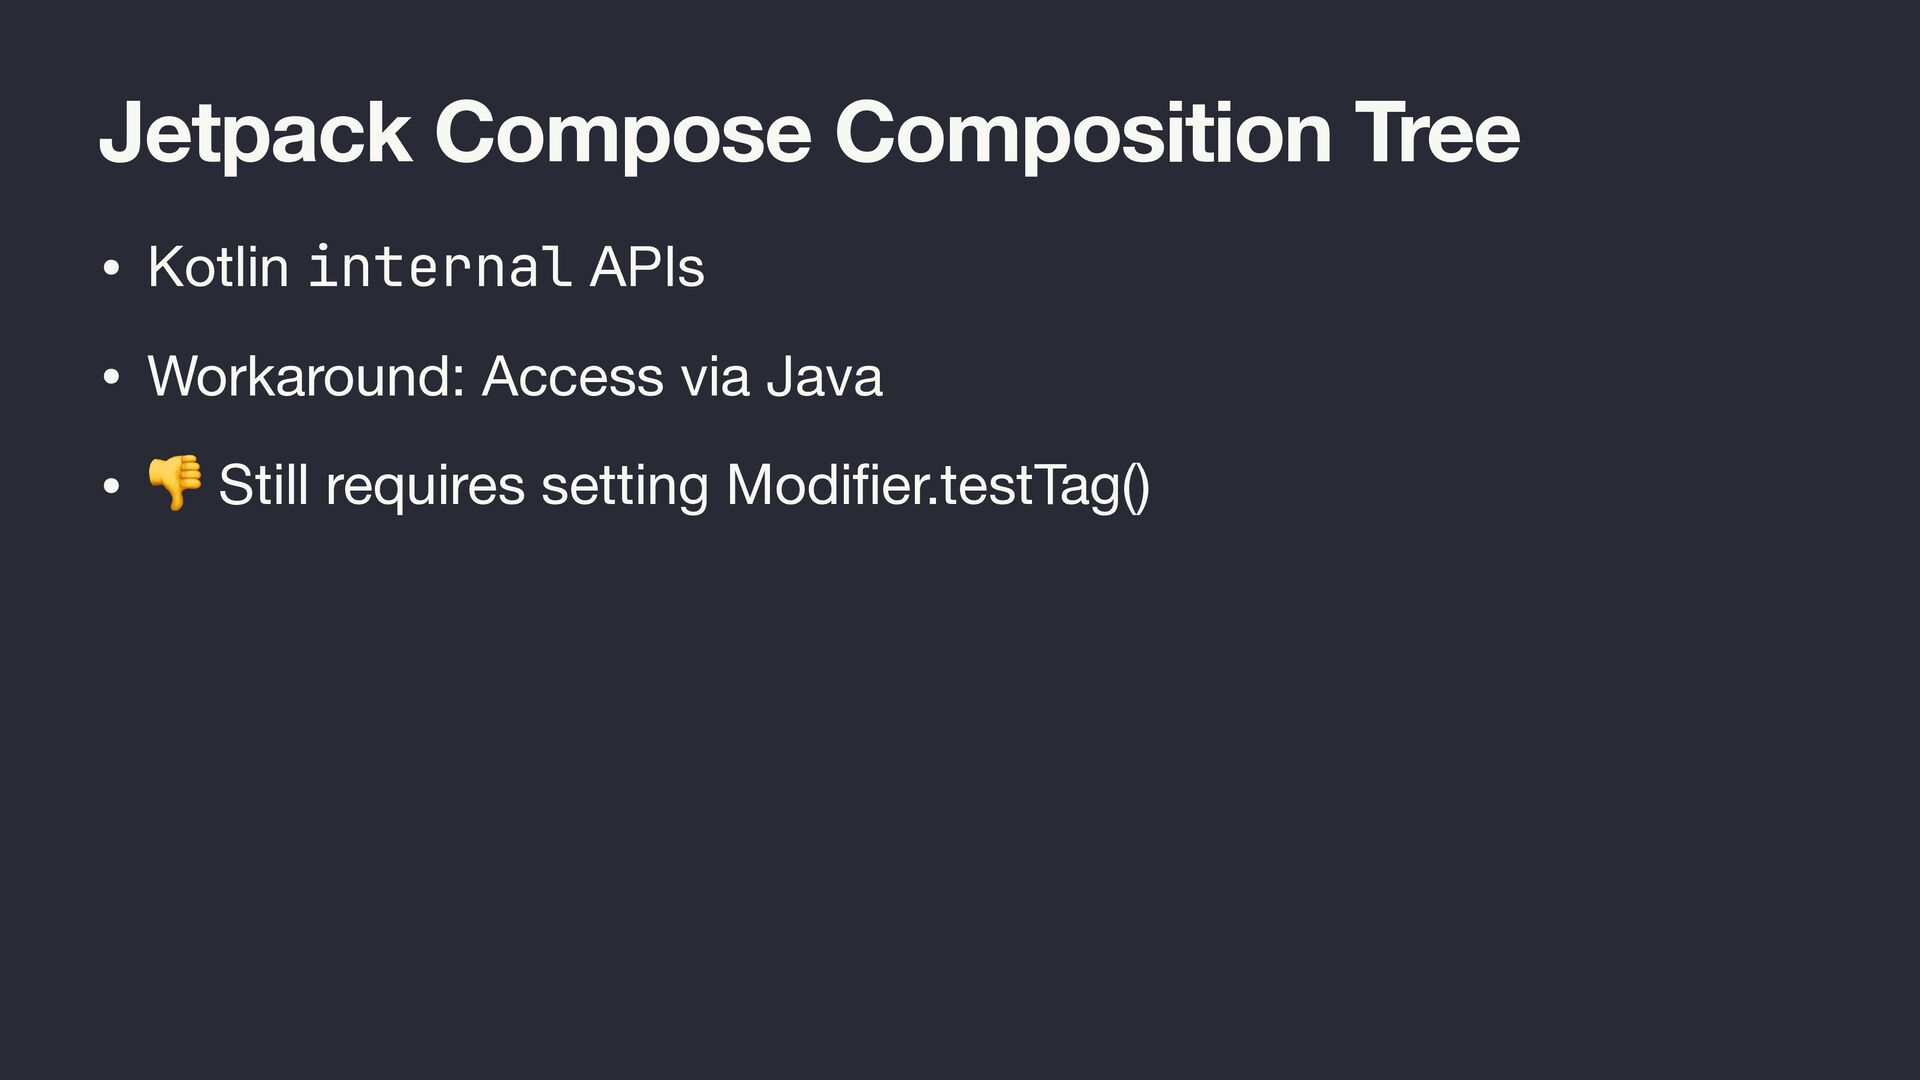Click the word "setting" in third bullet

point(625,485)
